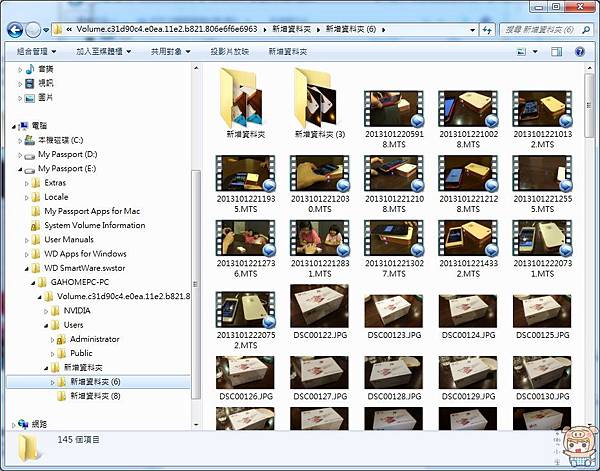This screenshot has height=471, width=600.
Task: Click the refresh button beside address bar
Action: (x=487, y=29)
